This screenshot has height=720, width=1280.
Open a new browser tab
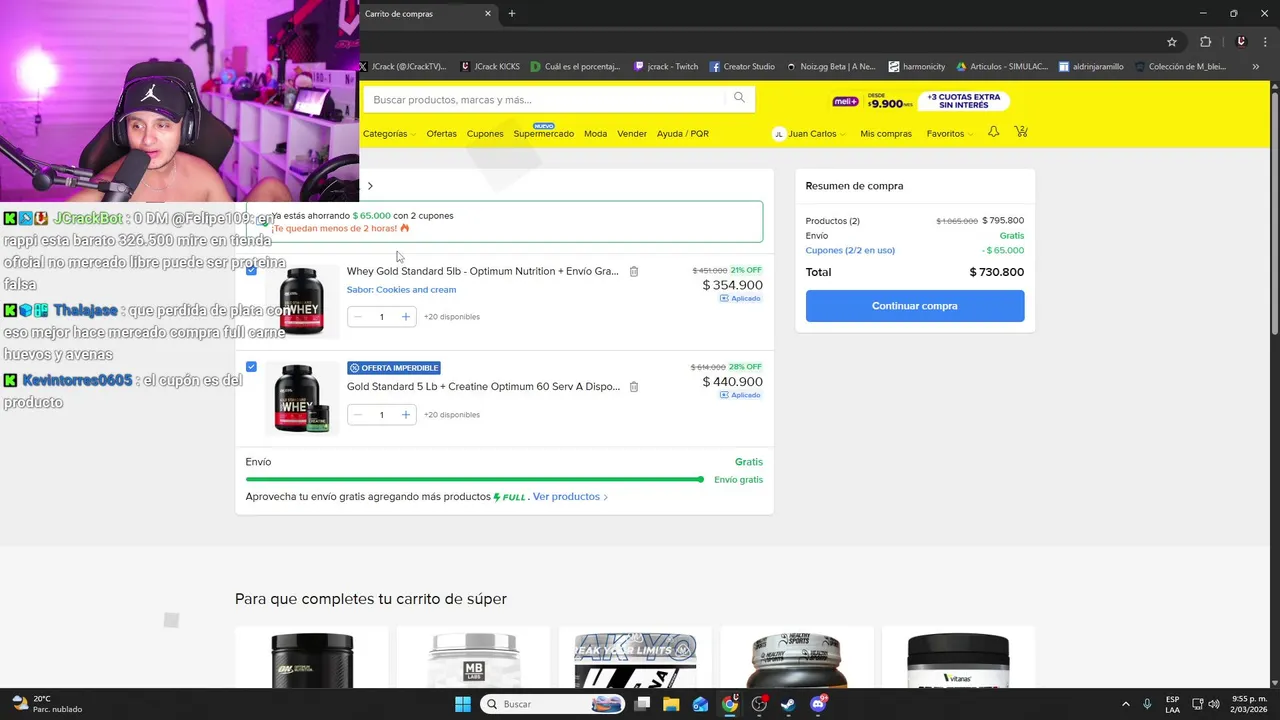512,14
